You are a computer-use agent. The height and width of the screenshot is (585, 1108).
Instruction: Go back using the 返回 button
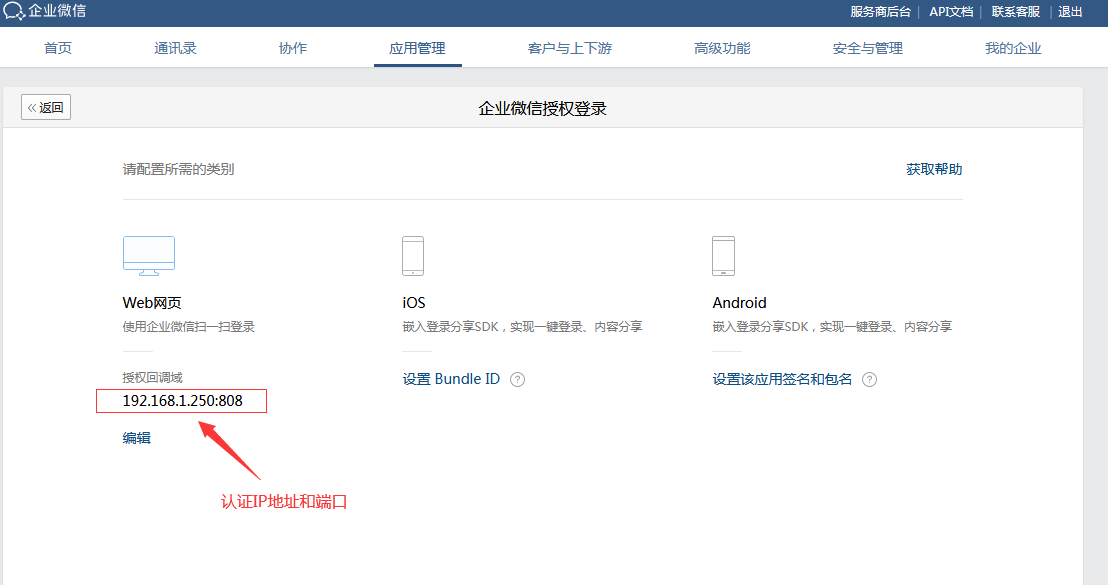click(x=46, y=108)
